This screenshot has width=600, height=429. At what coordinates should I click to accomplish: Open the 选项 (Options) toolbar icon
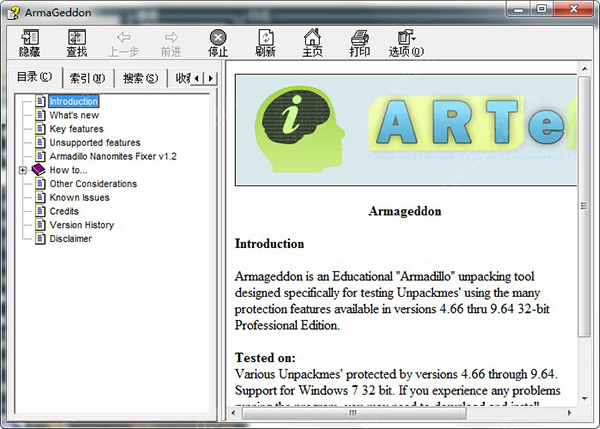tap(406, 42)
